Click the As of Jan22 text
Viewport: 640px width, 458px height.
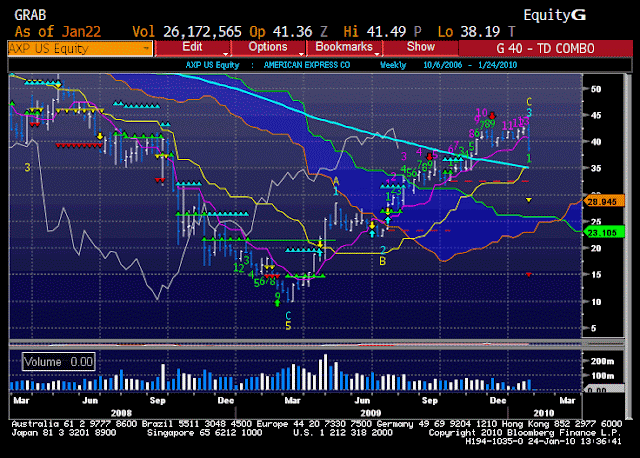(x=58, y=31)
